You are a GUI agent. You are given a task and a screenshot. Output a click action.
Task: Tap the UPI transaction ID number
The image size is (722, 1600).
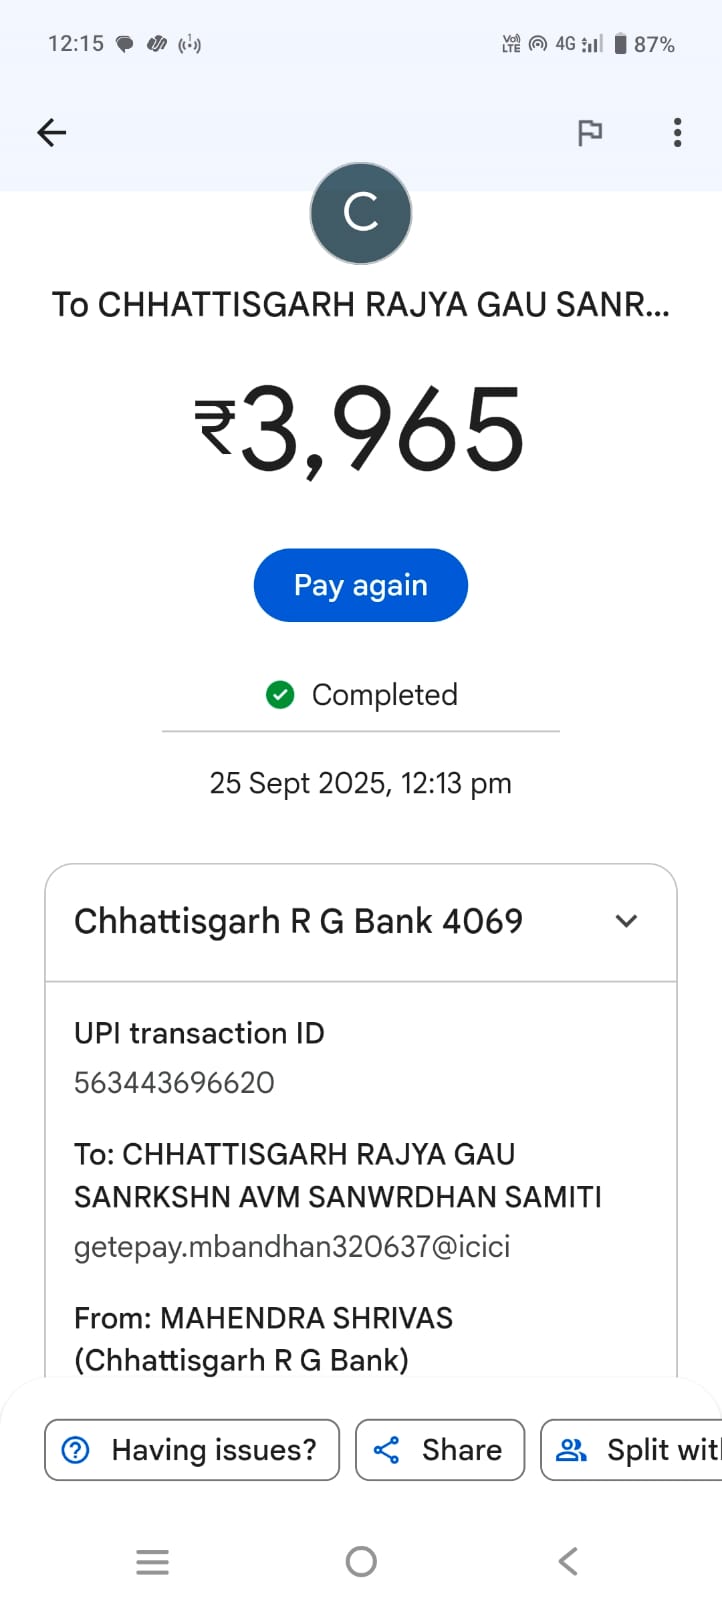click(174, 1082)
